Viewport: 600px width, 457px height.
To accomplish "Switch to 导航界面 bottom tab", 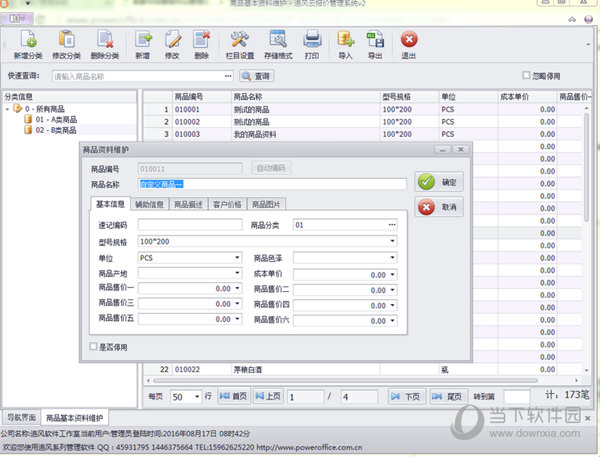I will click(21, 417).
